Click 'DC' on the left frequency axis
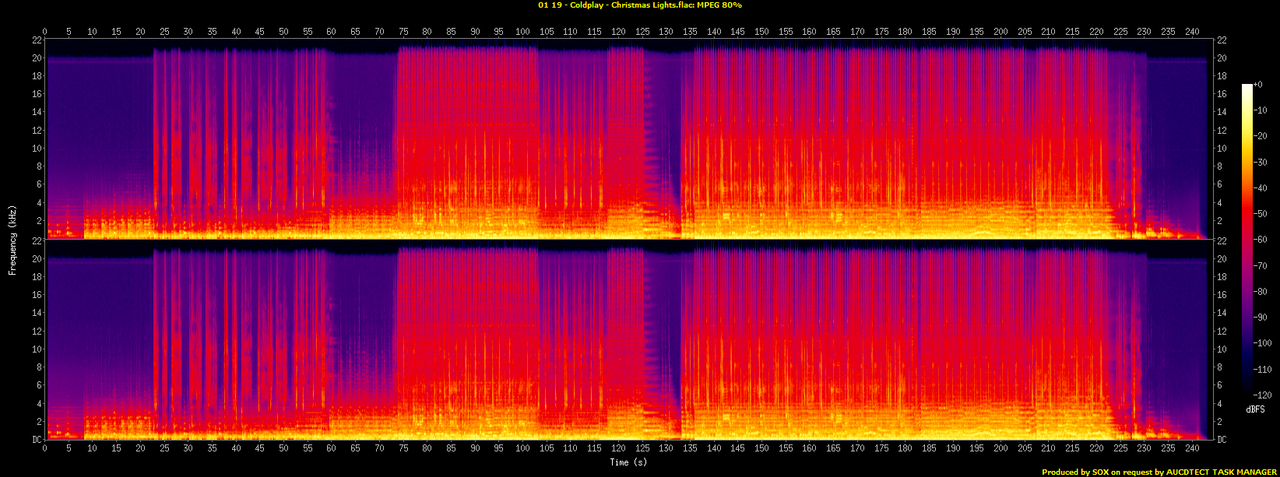Viewport: 1280px width, 477px height. [x=35, y=439]
